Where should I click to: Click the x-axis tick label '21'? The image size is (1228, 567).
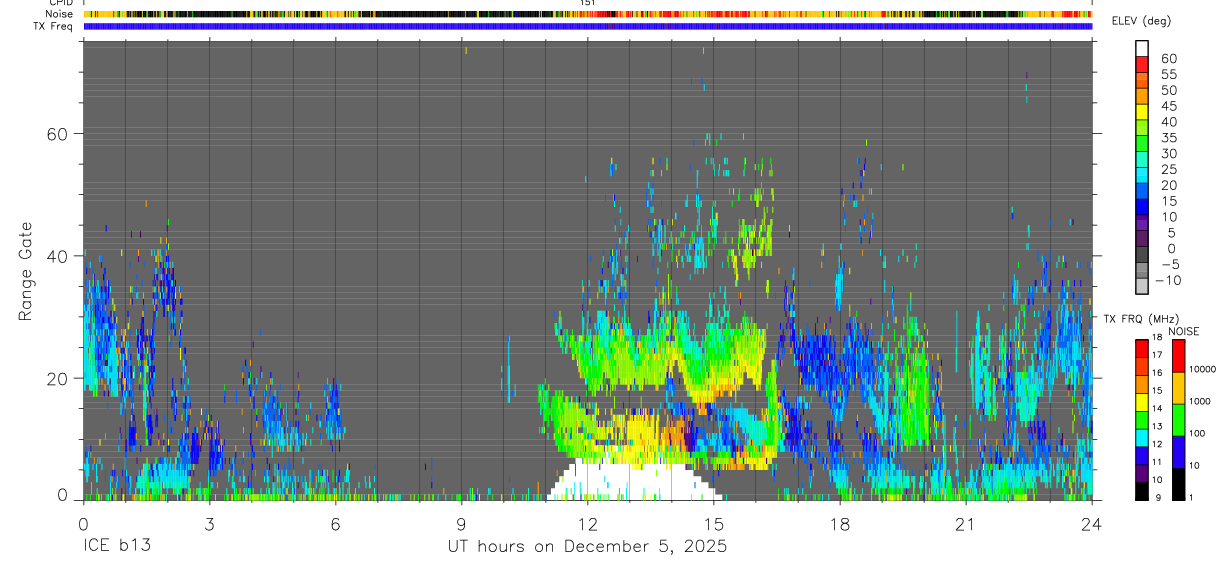[966, 523]
